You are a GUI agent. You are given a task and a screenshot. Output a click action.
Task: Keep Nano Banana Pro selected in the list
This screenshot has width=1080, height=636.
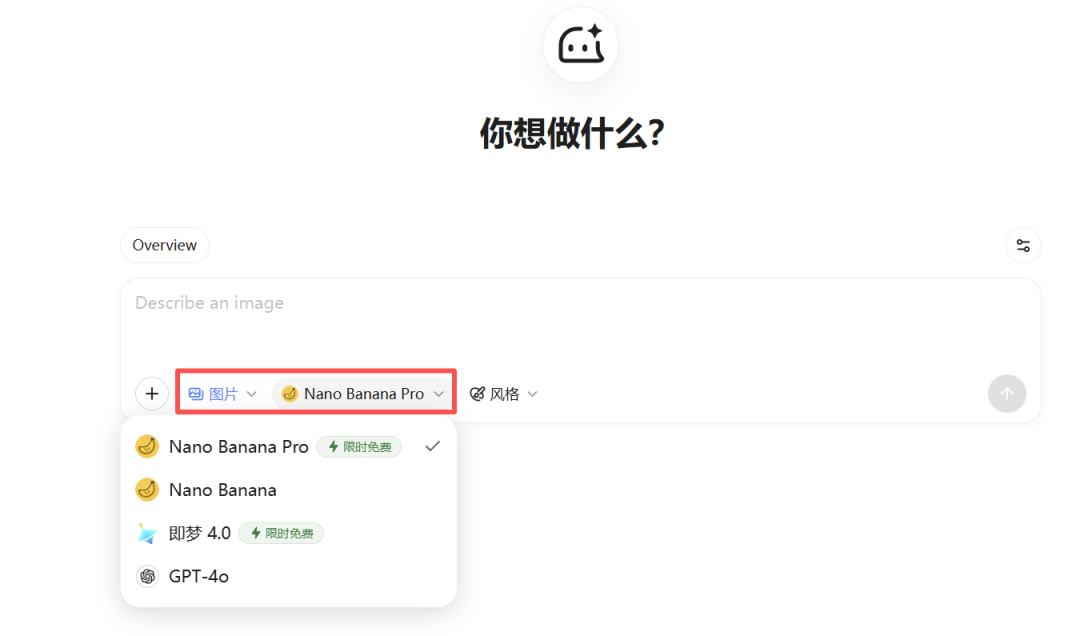tap(240, 446)
